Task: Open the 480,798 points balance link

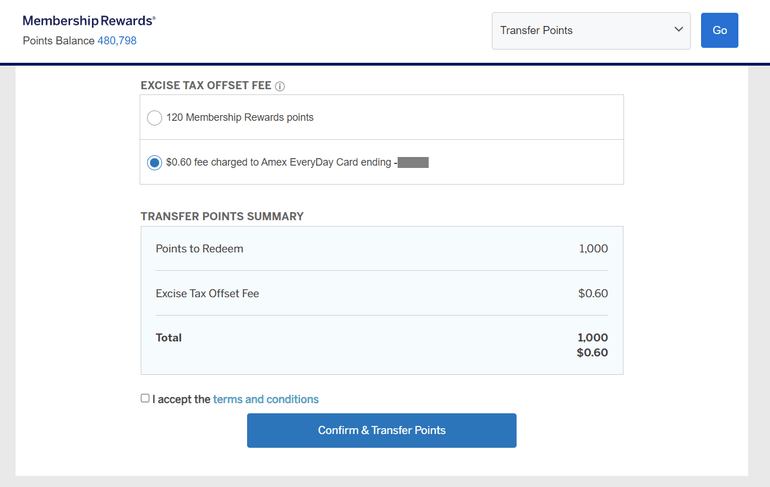Action: [117, 41]
